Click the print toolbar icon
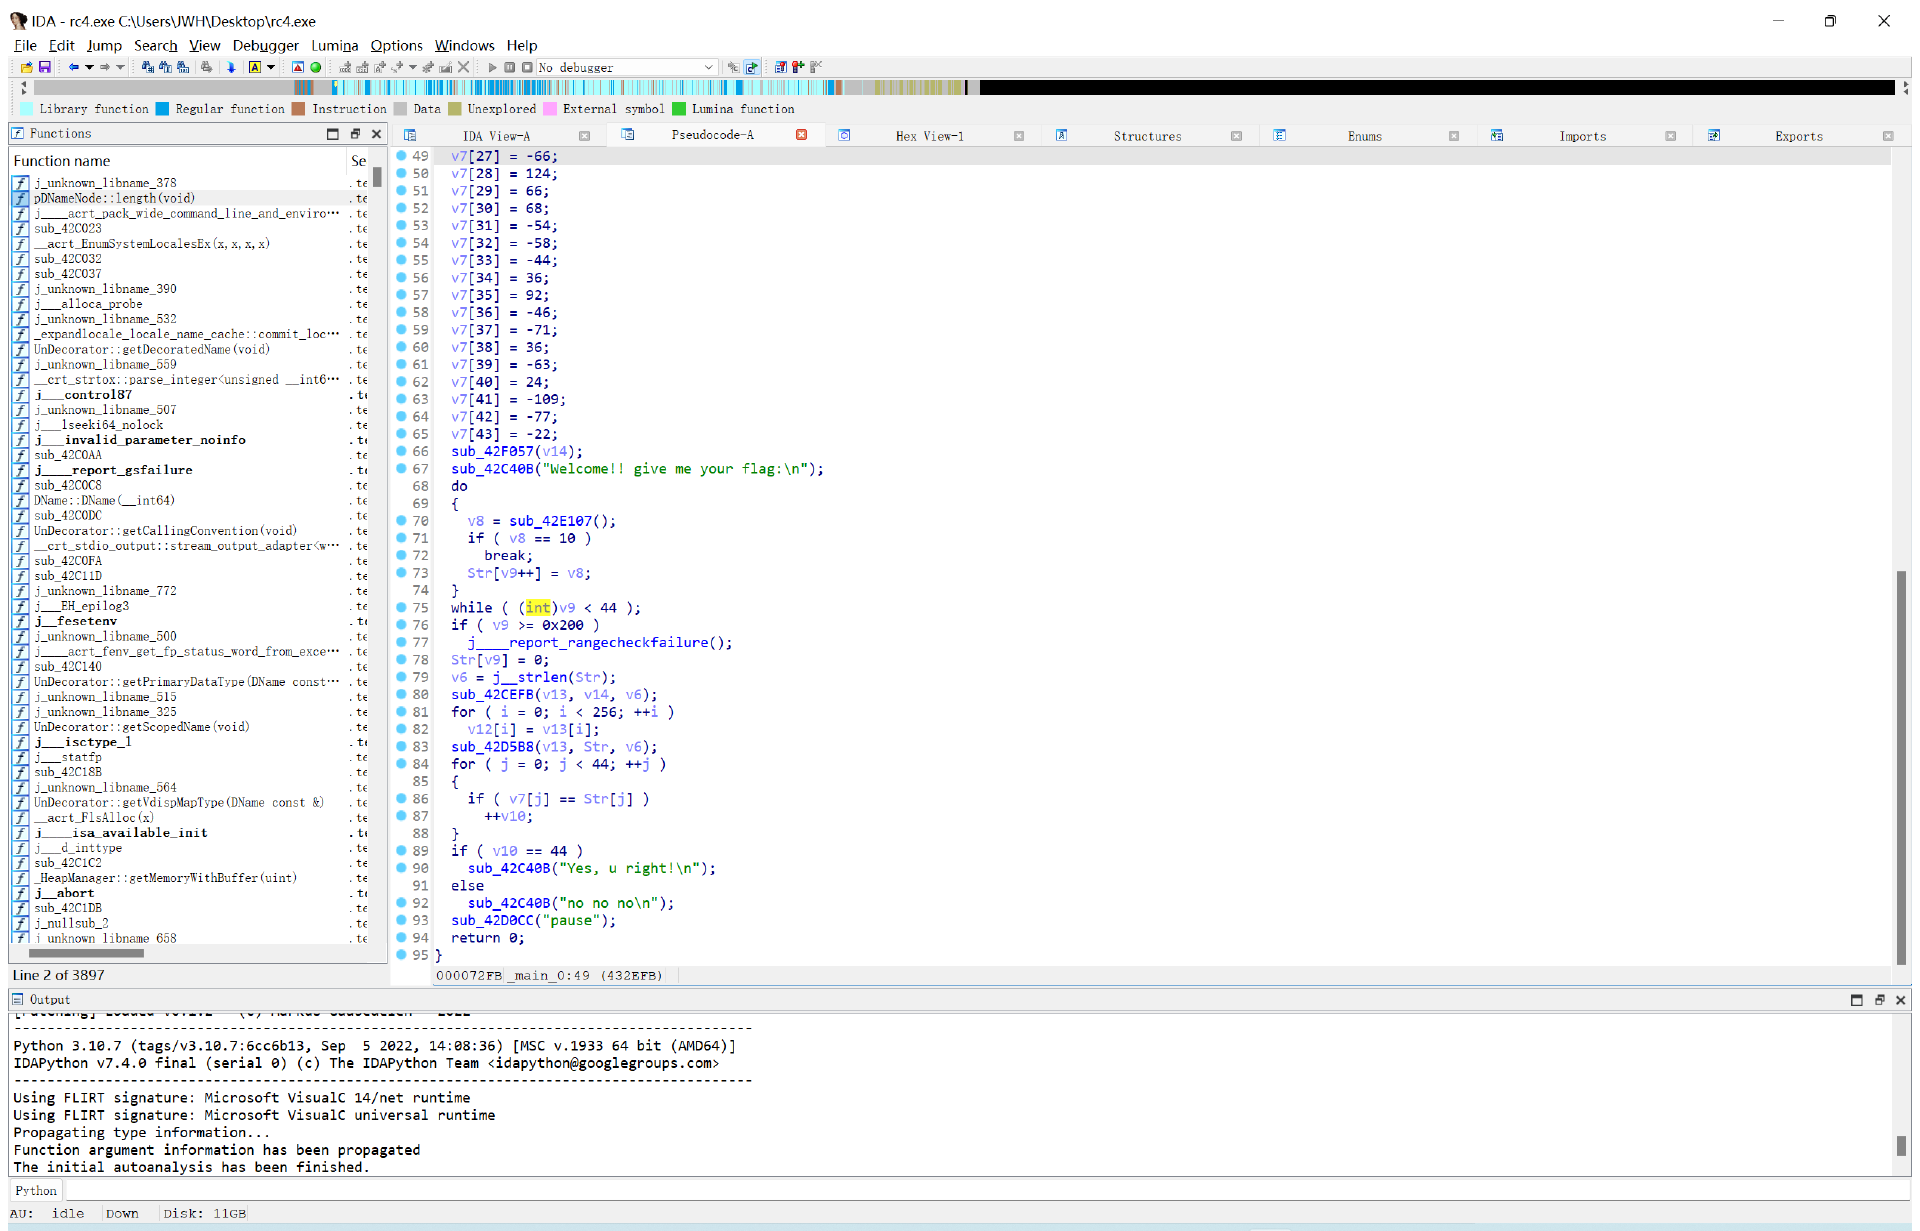Screen dimensions: 1920x1231 (207, 67)
